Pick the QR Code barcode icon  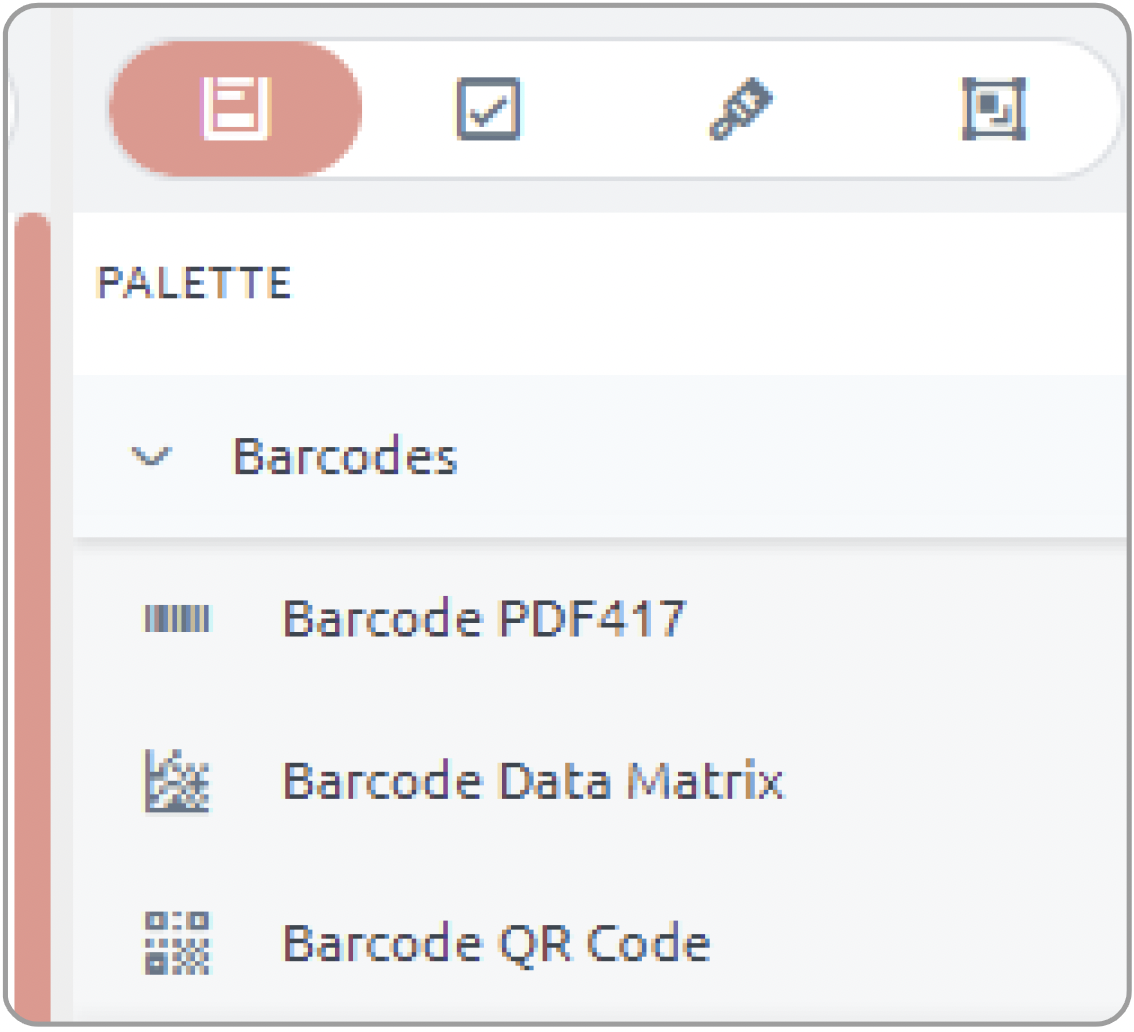click(x=177, y=944)
